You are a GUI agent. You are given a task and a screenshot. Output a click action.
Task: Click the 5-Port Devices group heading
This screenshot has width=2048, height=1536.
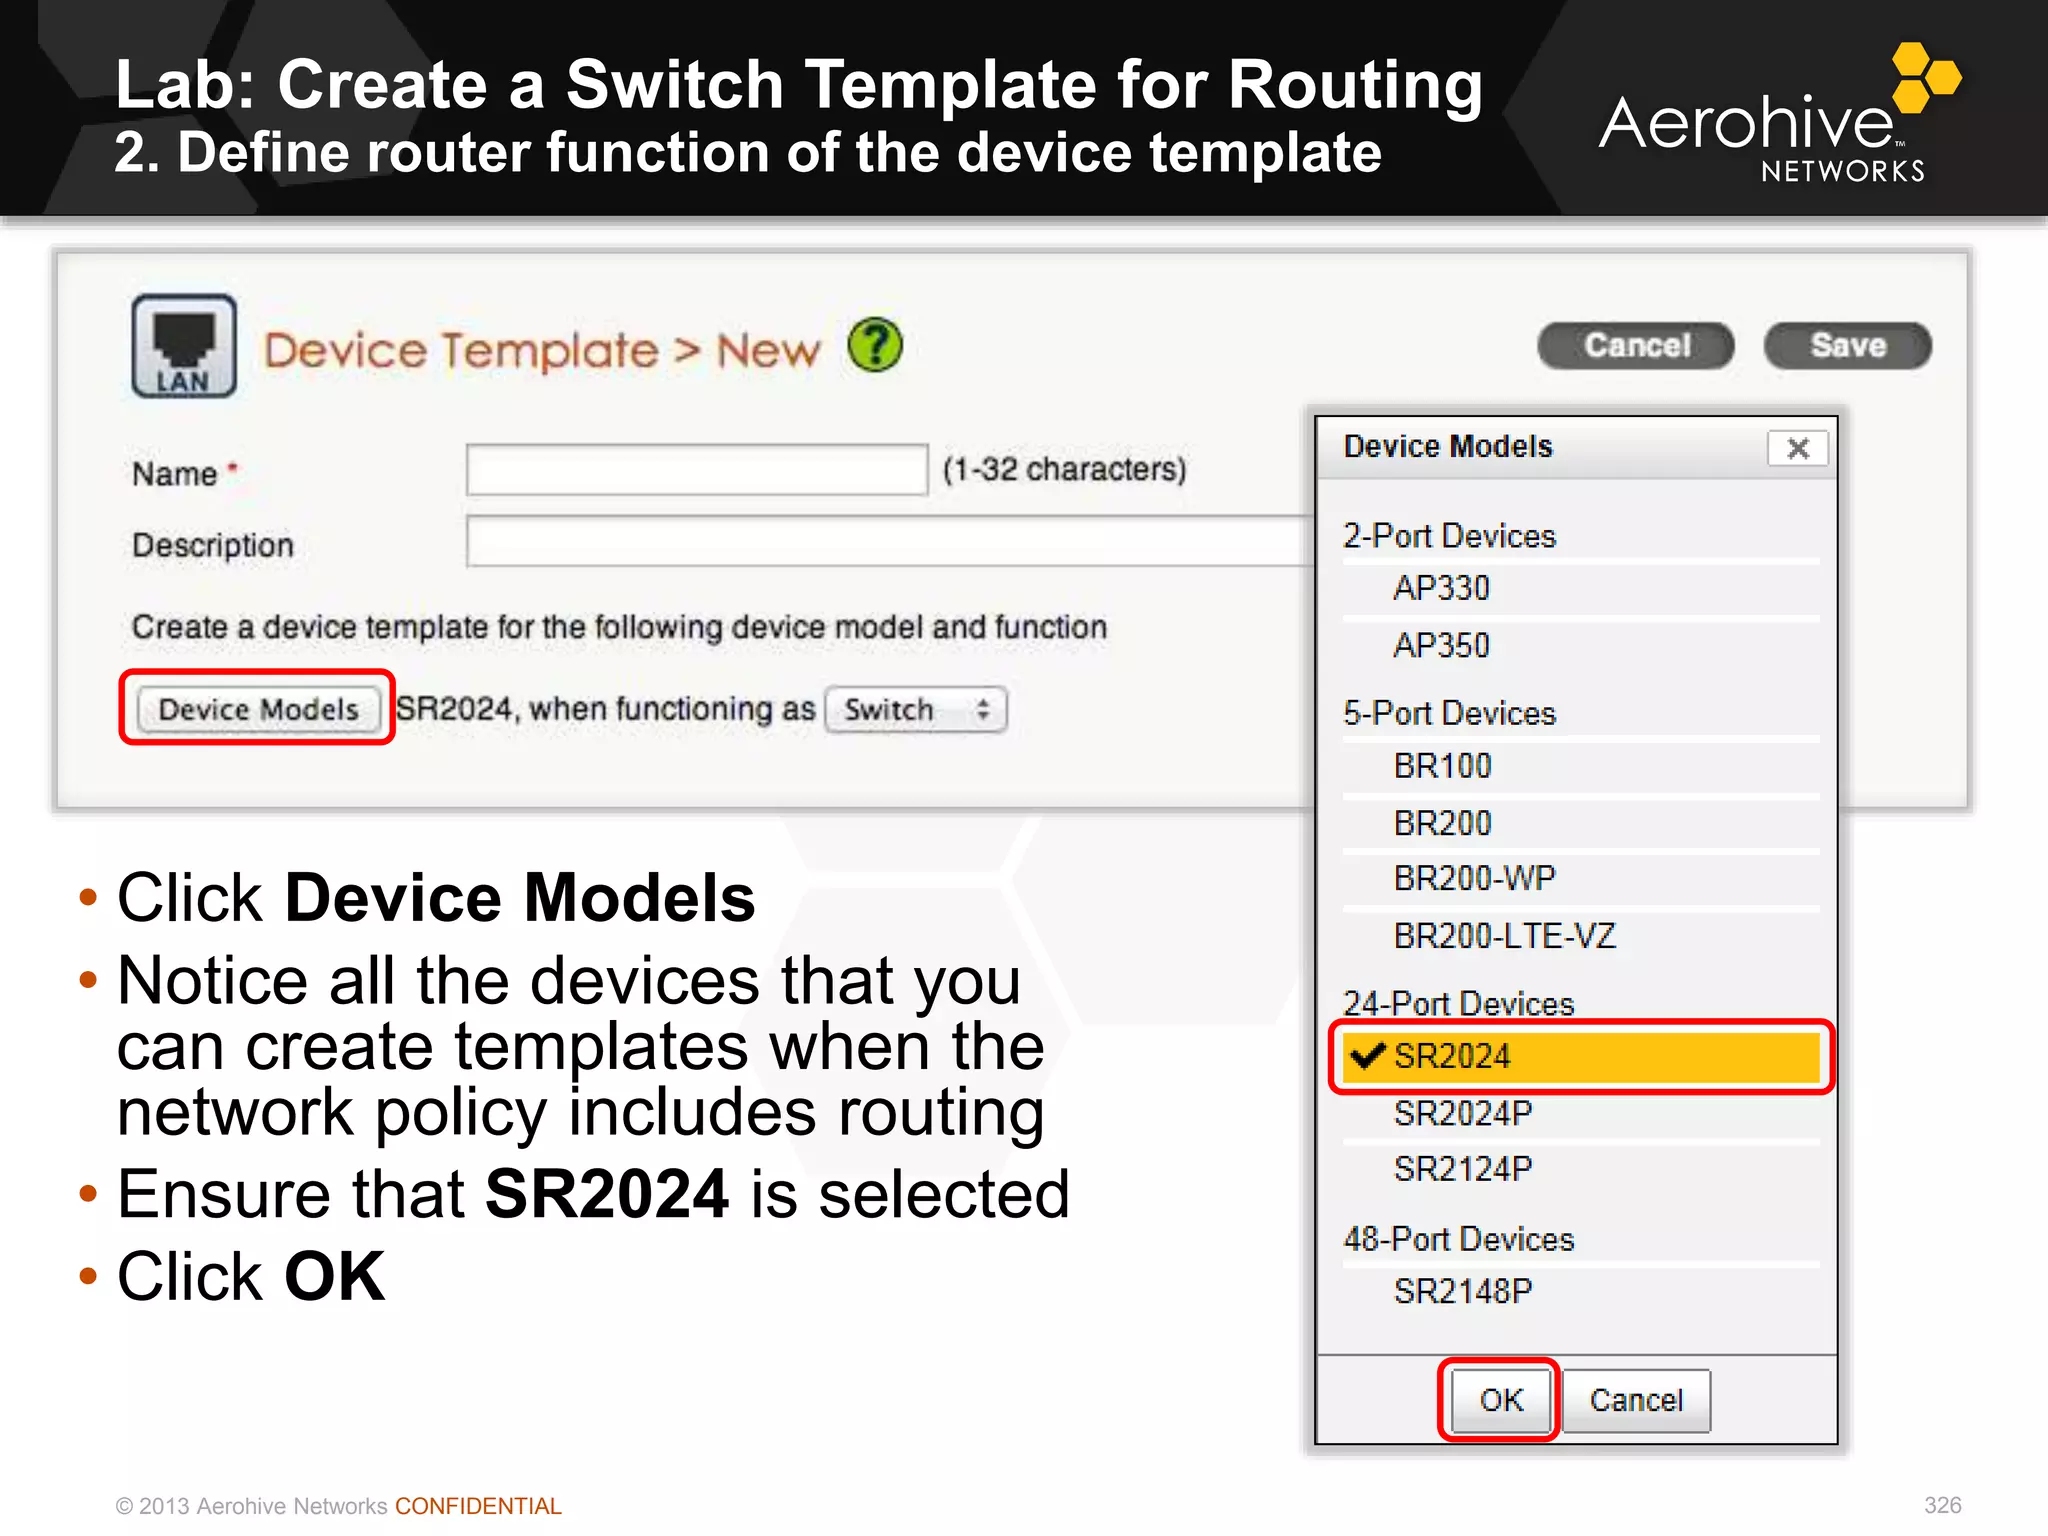[x=1449, y=713]
